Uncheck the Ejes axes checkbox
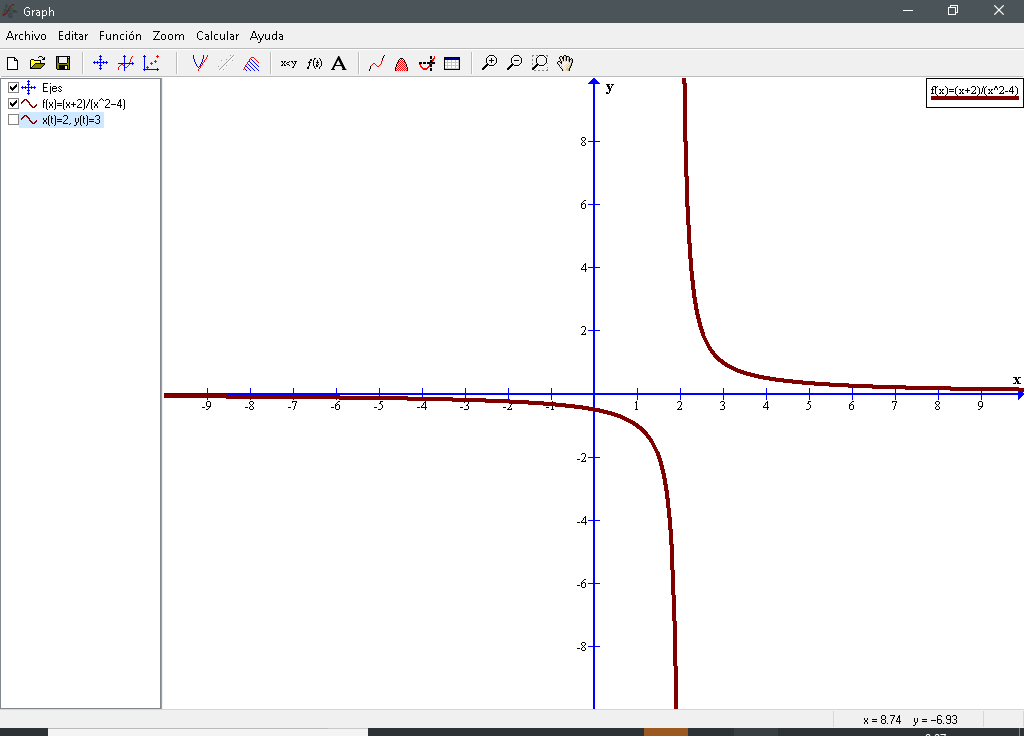Viewport: 1024px width, 736px height. (x=13, y=88)
